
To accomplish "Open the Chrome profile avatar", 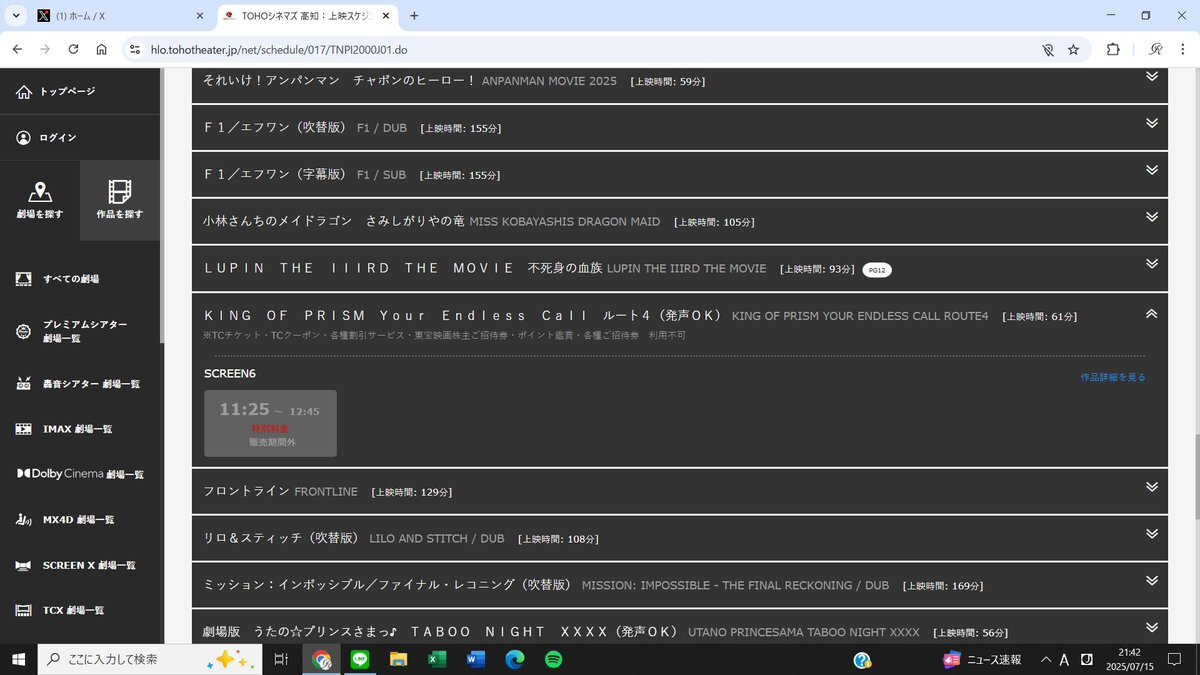I will (1155, 49).
